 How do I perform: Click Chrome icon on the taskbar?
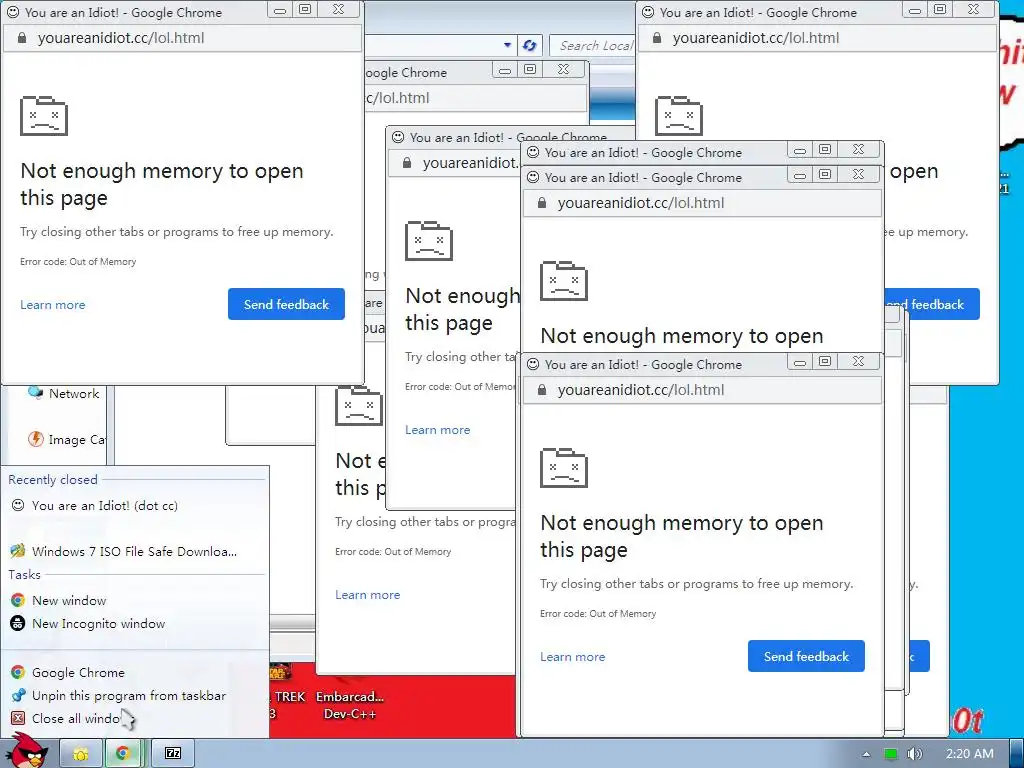[x=122, y=754]
